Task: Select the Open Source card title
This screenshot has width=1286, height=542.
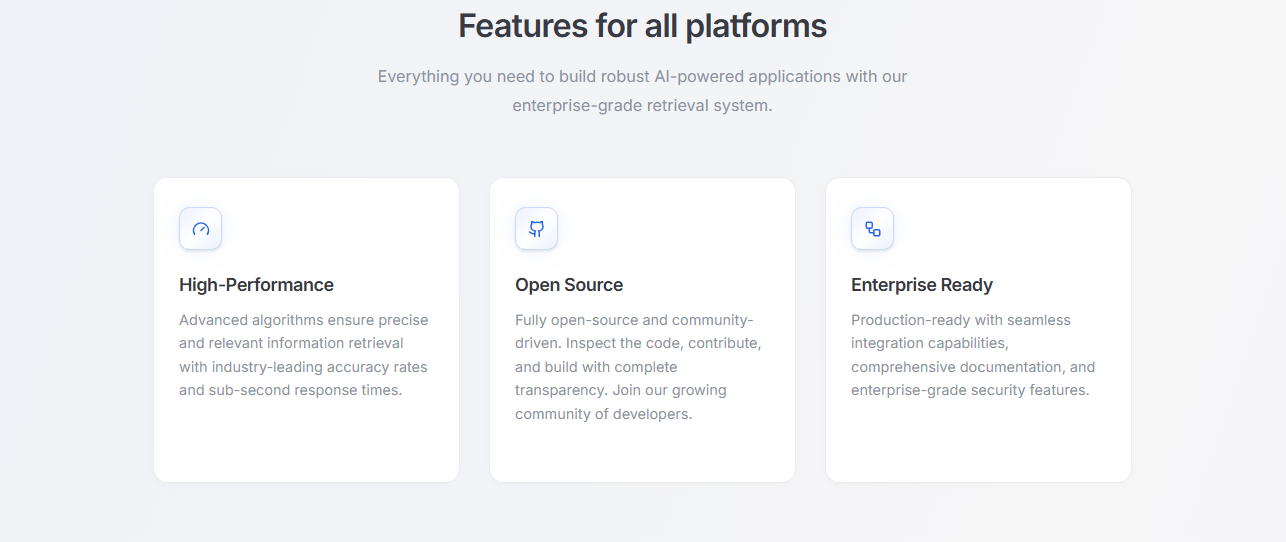Action: (568, 285)
